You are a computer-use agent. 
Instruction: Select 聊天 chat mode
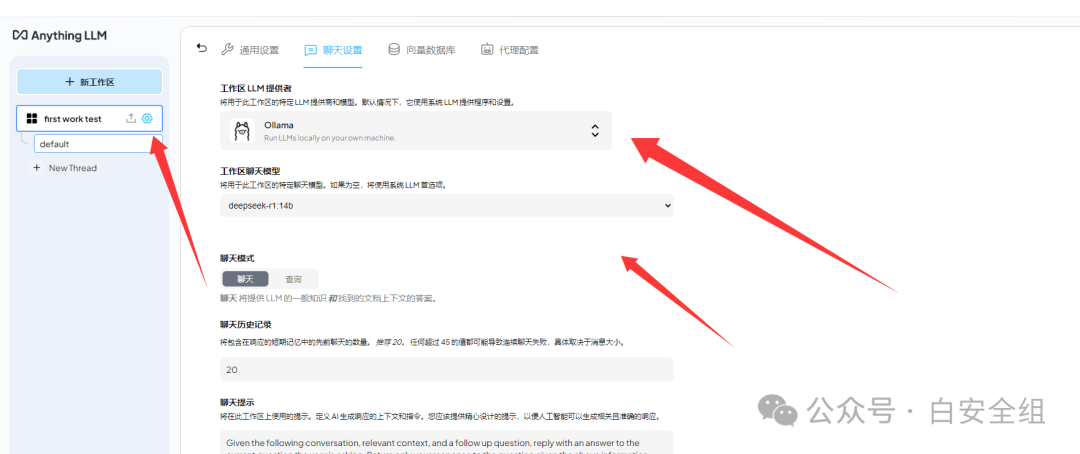pyautogui.click(x=245, y=279)
